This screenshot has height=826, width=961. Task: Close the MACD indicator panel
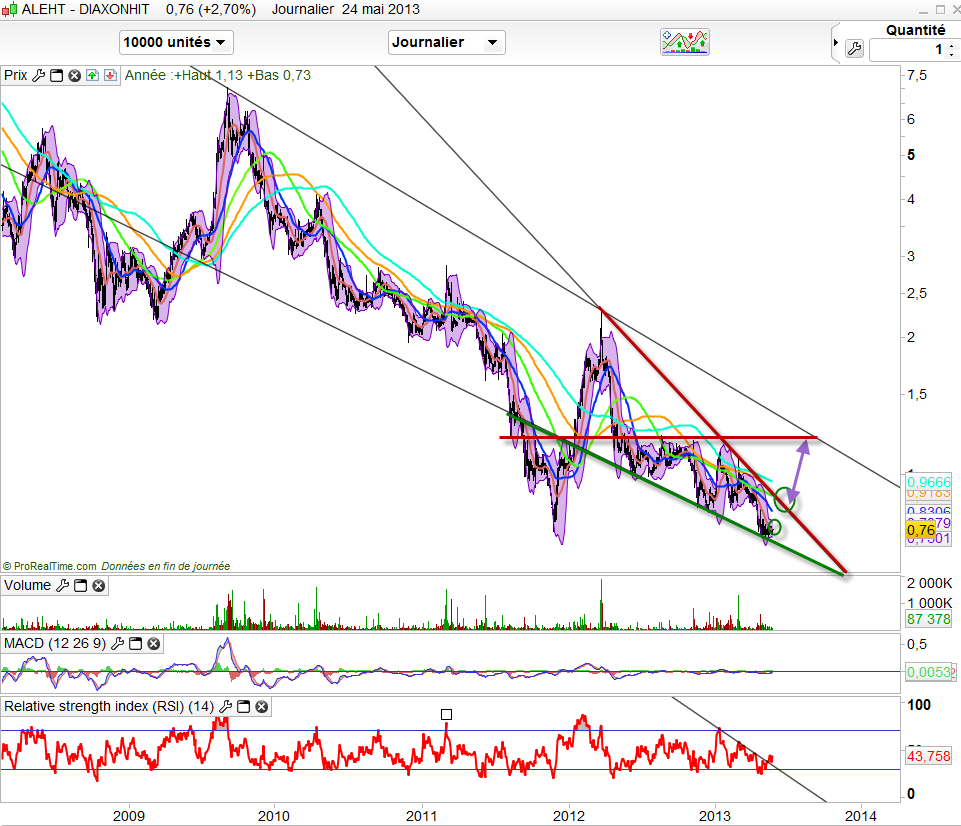point(152,644)
